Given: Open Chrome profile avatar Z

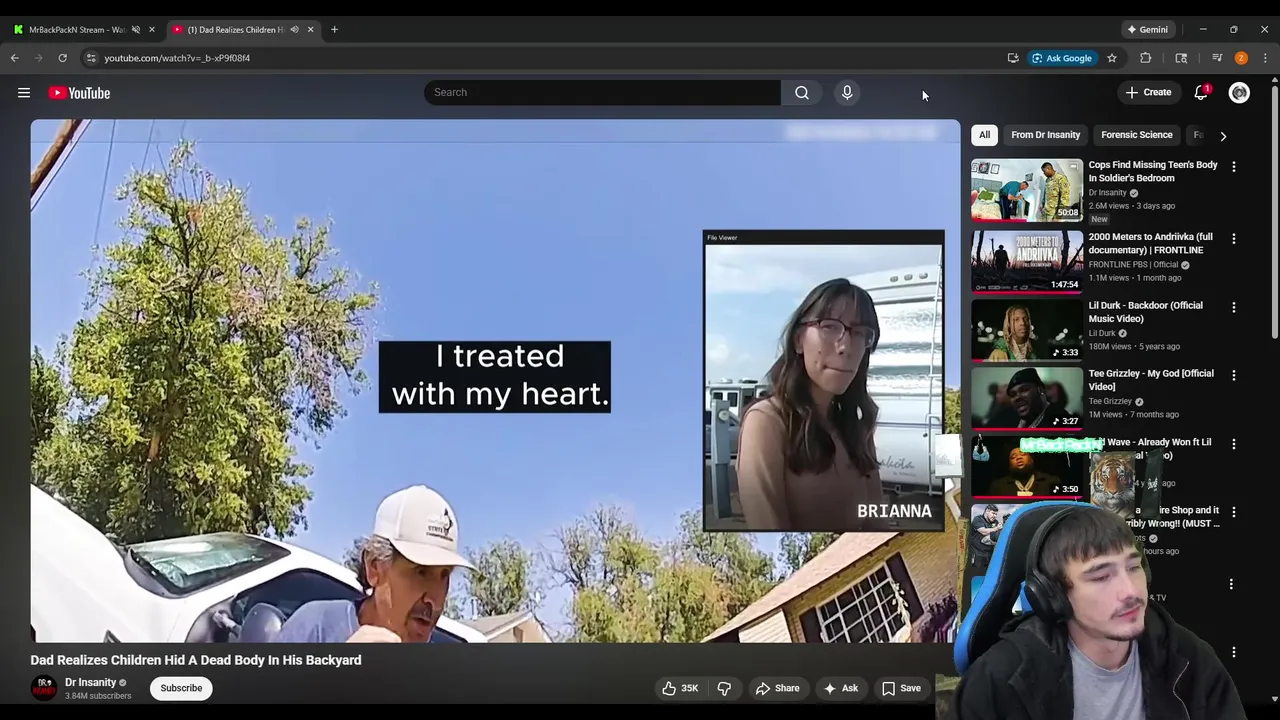Looking at the screenshot, I should (1241, 58).
